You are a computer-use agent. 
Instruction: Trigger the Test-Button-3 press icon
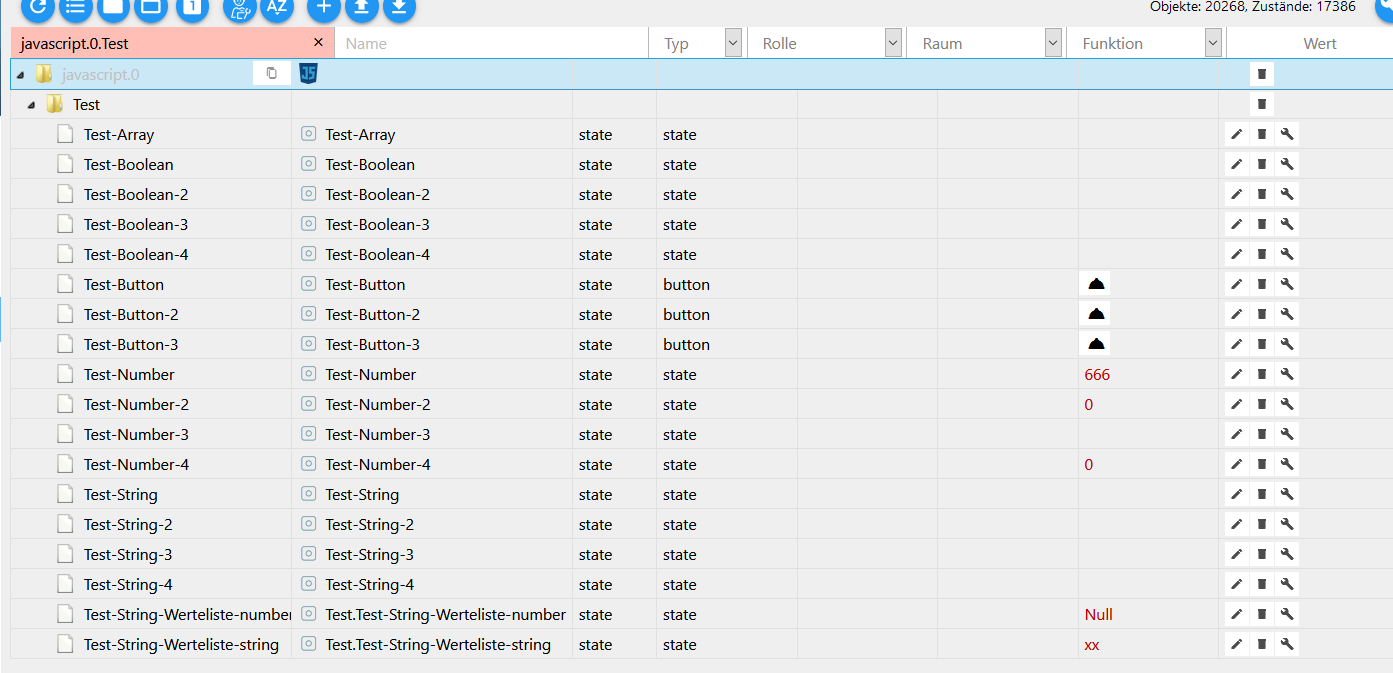1096,344
